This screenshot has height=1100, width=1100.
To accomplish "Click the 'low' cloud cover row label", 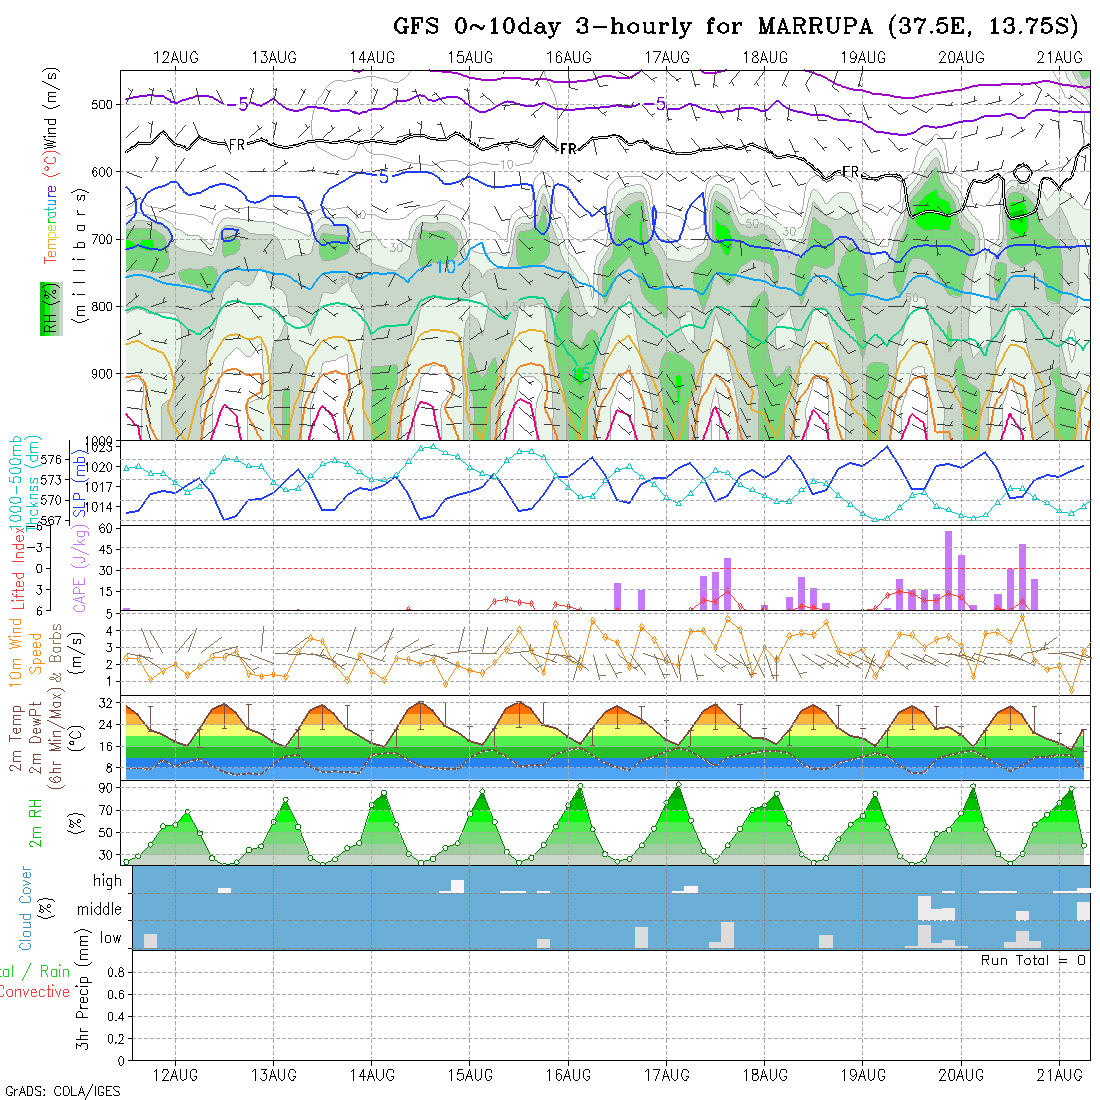I will coord(109,939).
